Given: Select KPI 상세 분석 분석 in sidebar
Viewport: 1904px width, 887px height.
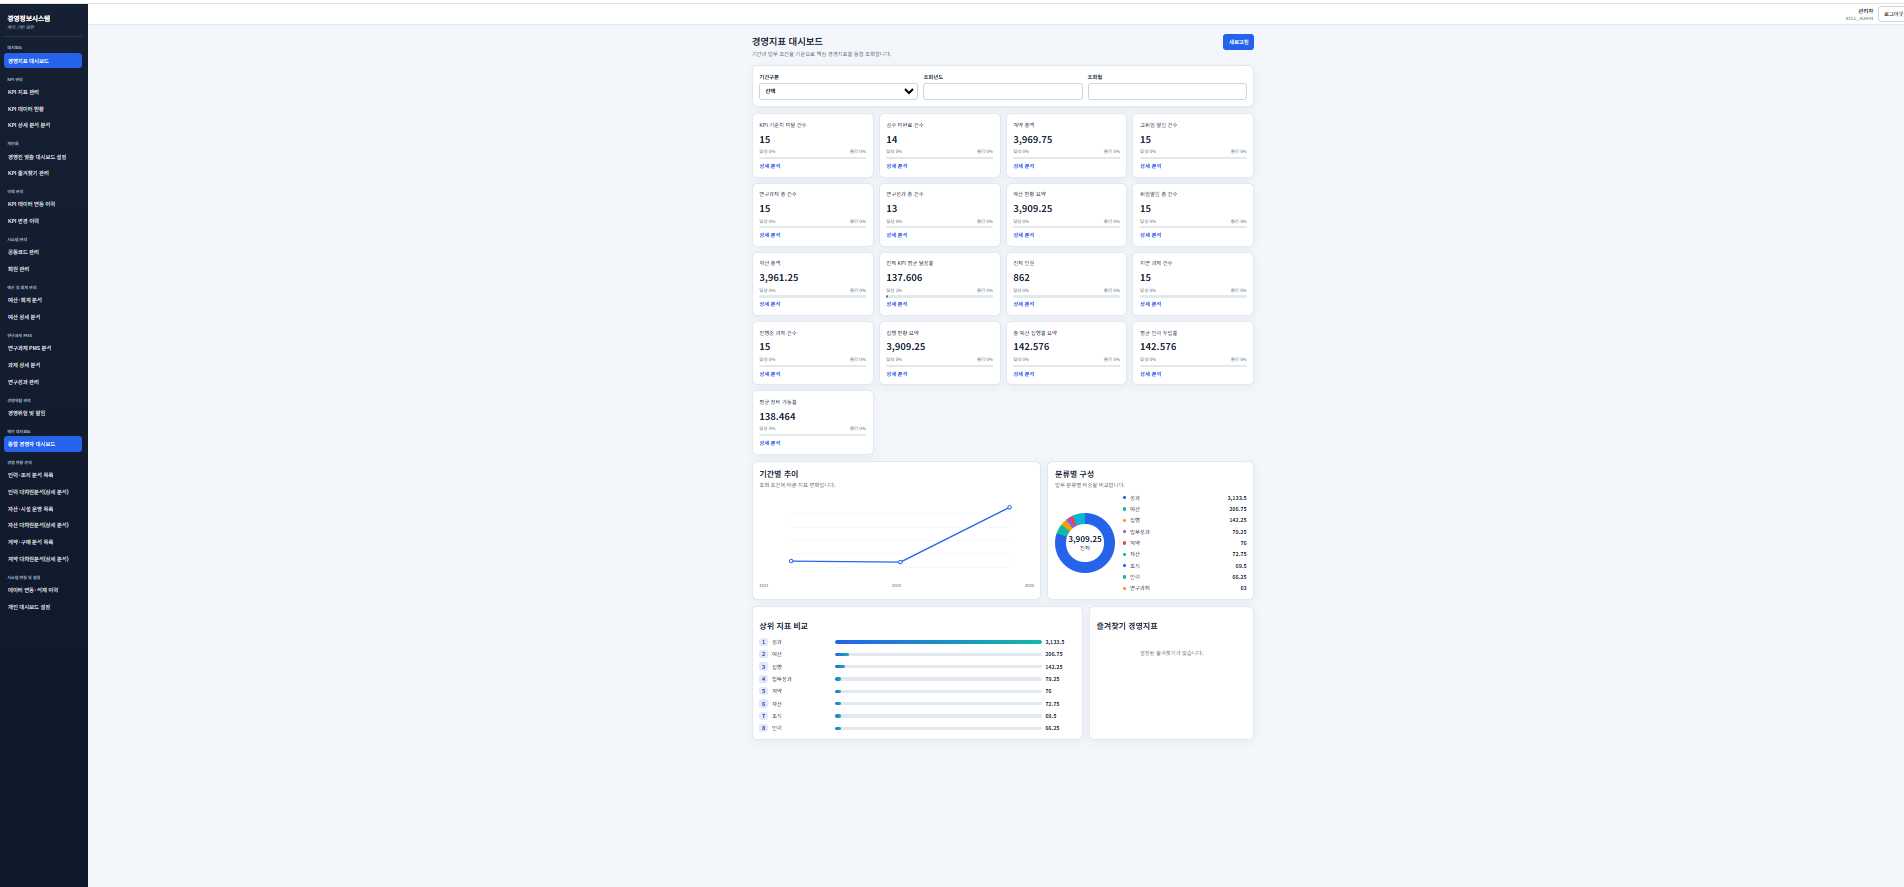Looking at the screenshot, I should coord(43,125).
